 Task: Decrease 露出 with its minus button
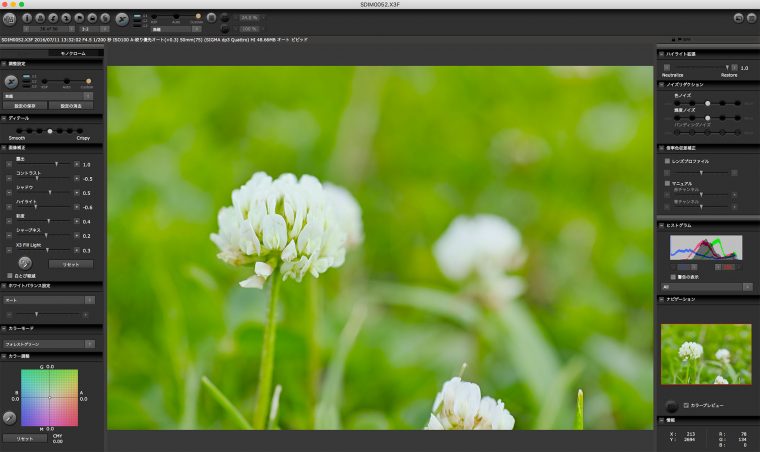click(x=9, y=165)
